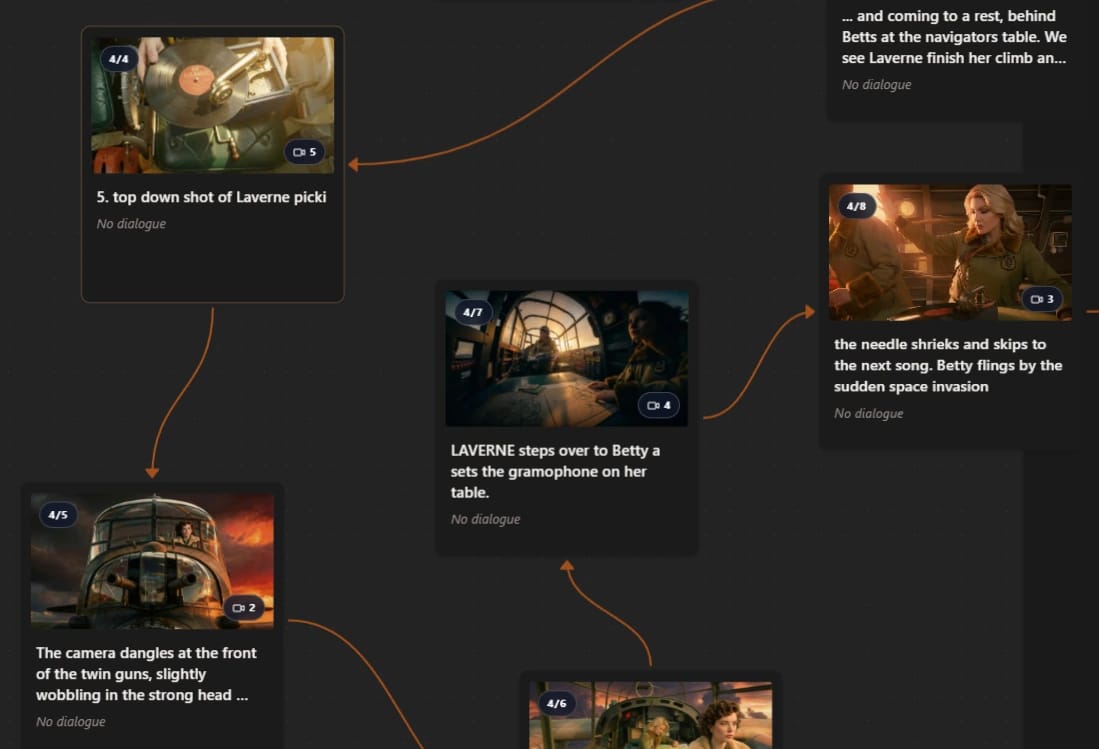Click the camera badge showing 3 on the needle shrieks shot

[x=1042, y=299]
